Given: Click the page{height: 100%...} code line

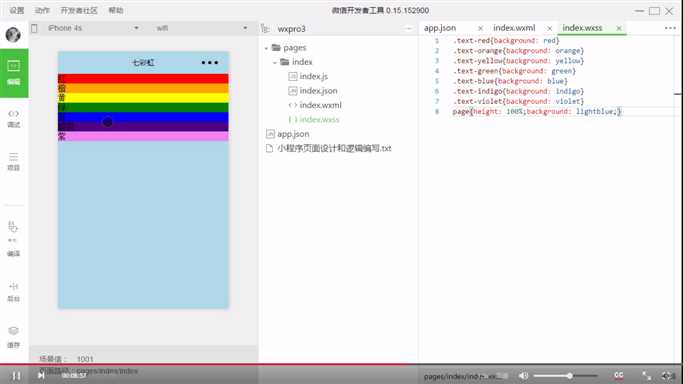Looking at the screenshot, I should pyautogui.click(x=537, y=111).
